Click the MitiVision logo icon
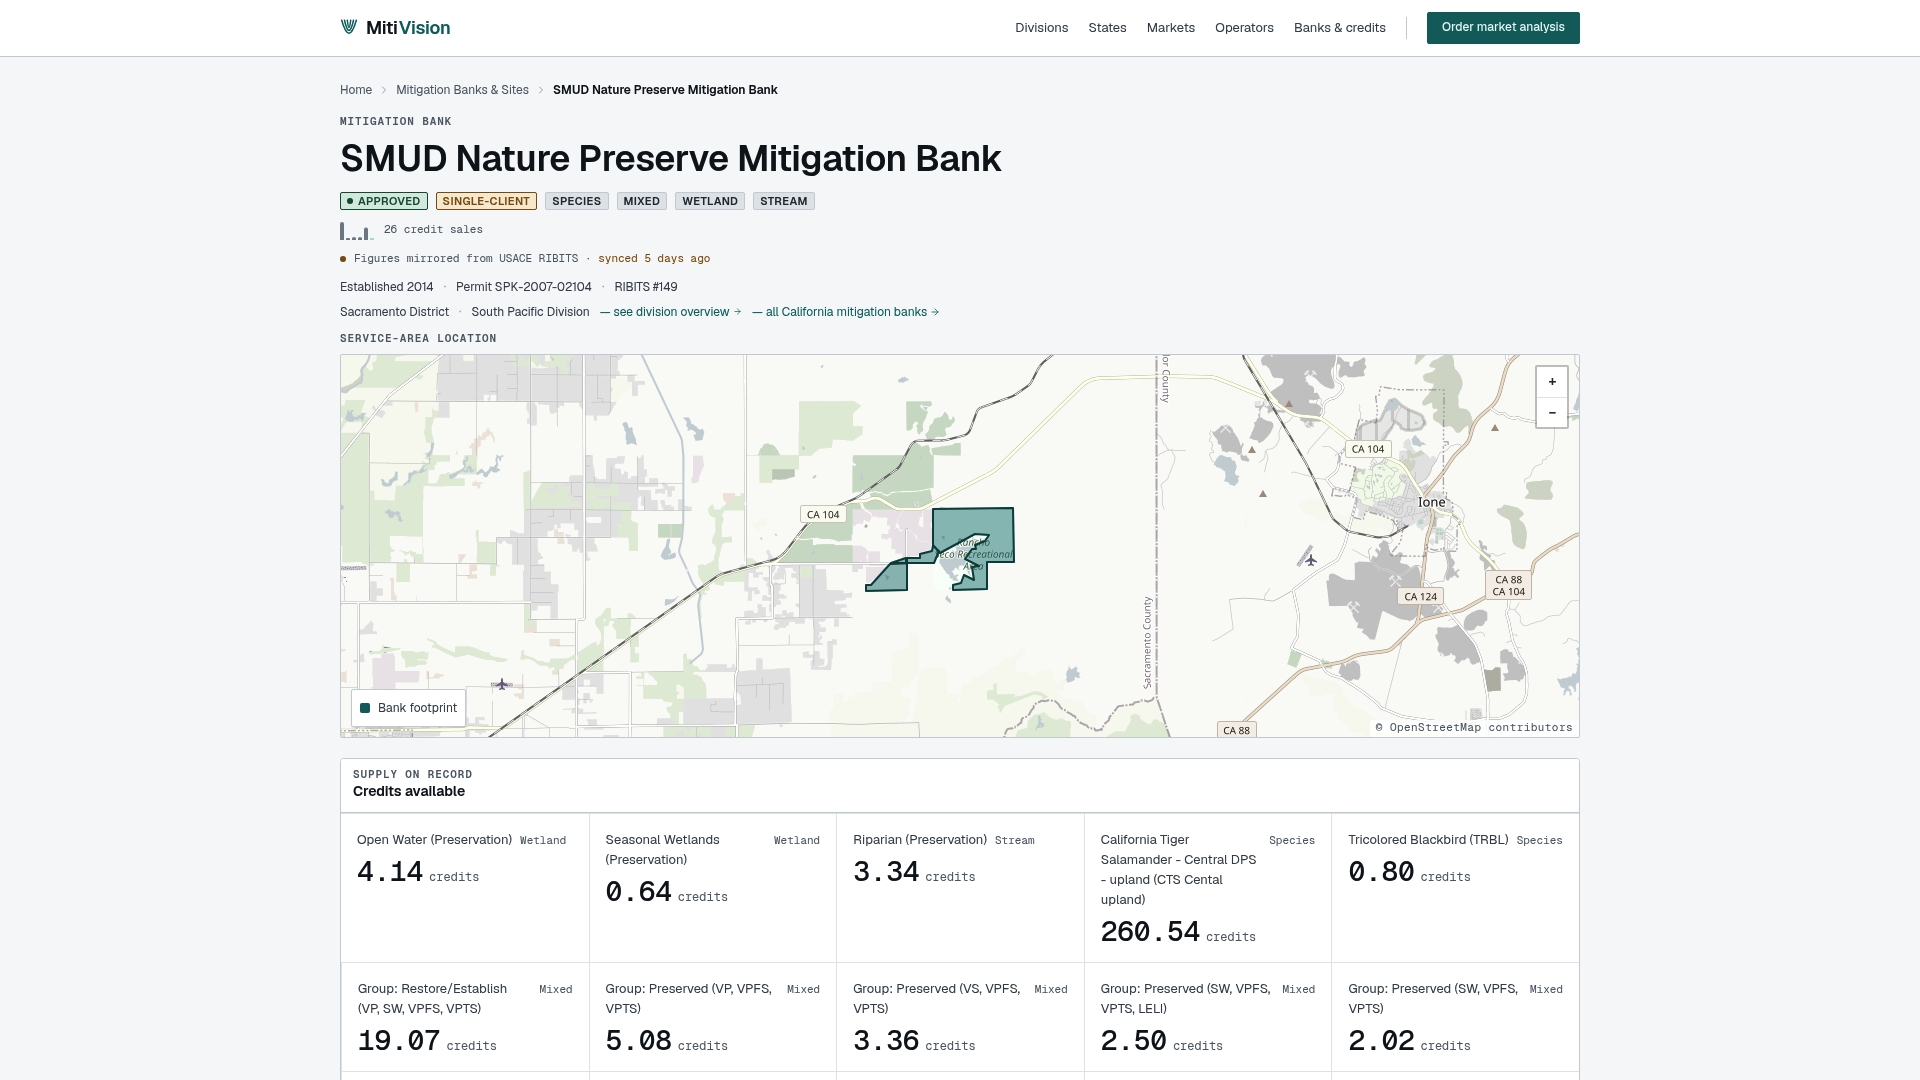1920x1080 pixels. 349,27
